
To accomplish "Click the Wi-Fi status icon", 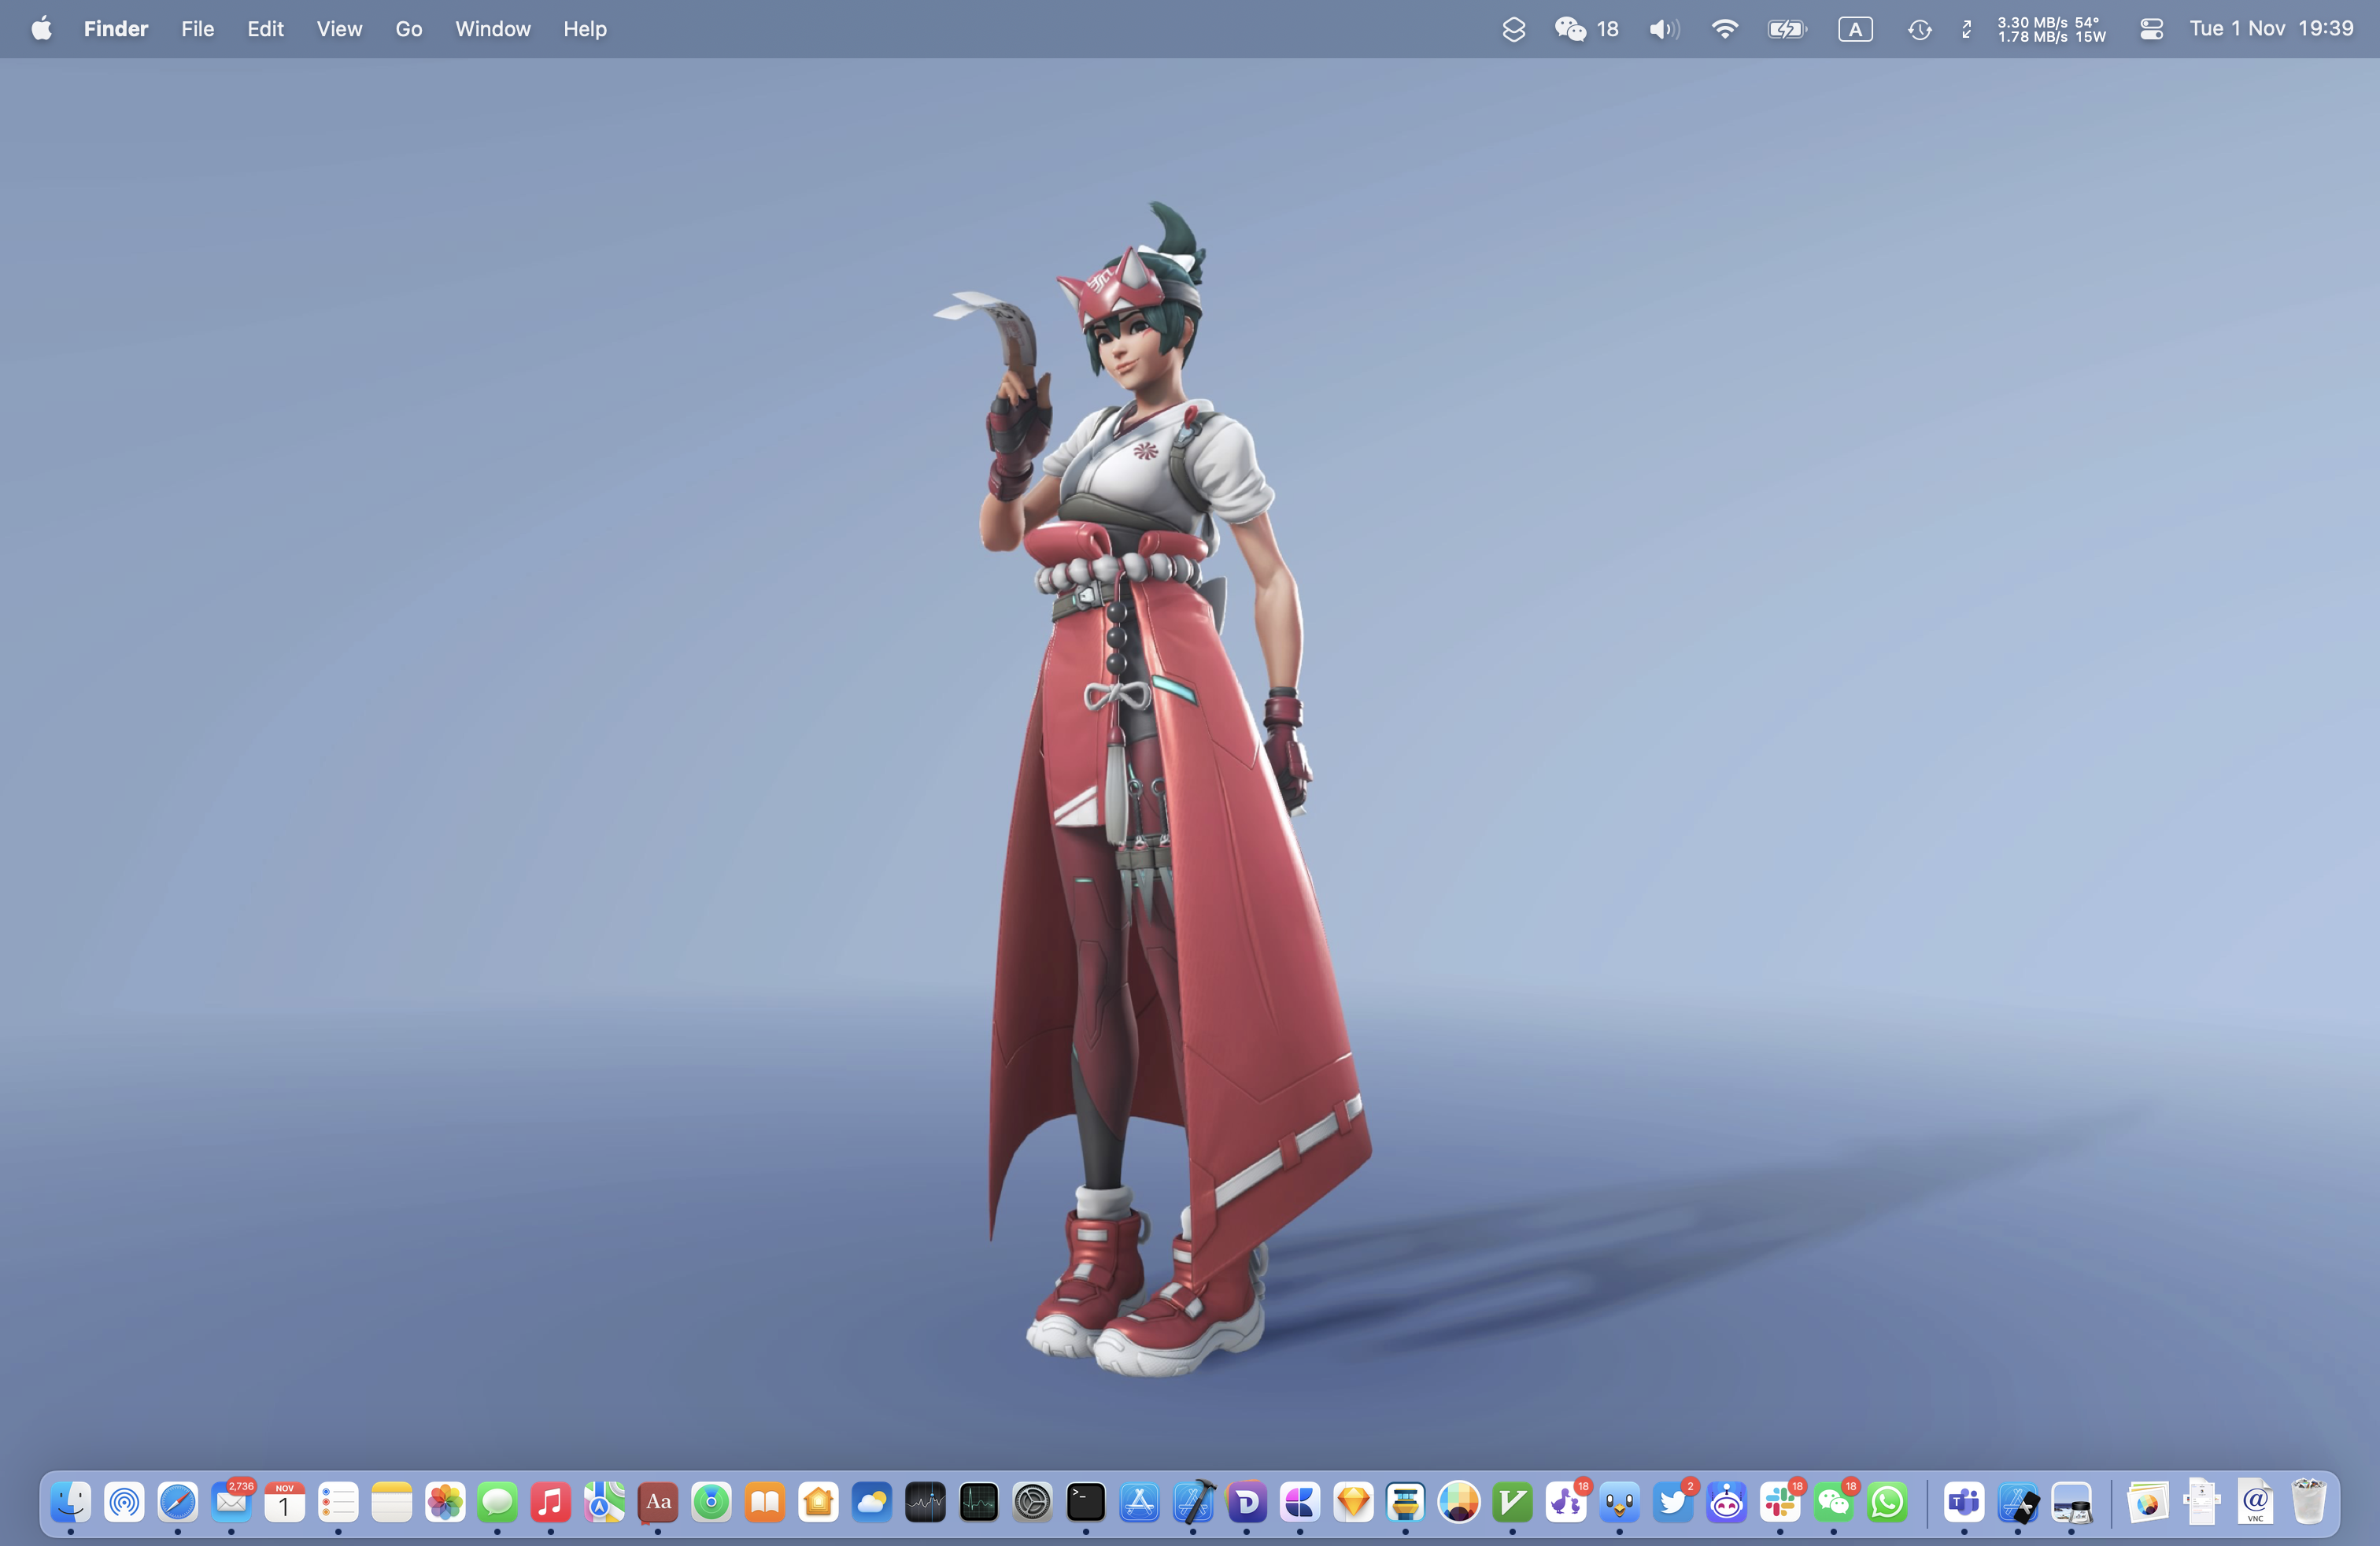I will pos(1724,29).
